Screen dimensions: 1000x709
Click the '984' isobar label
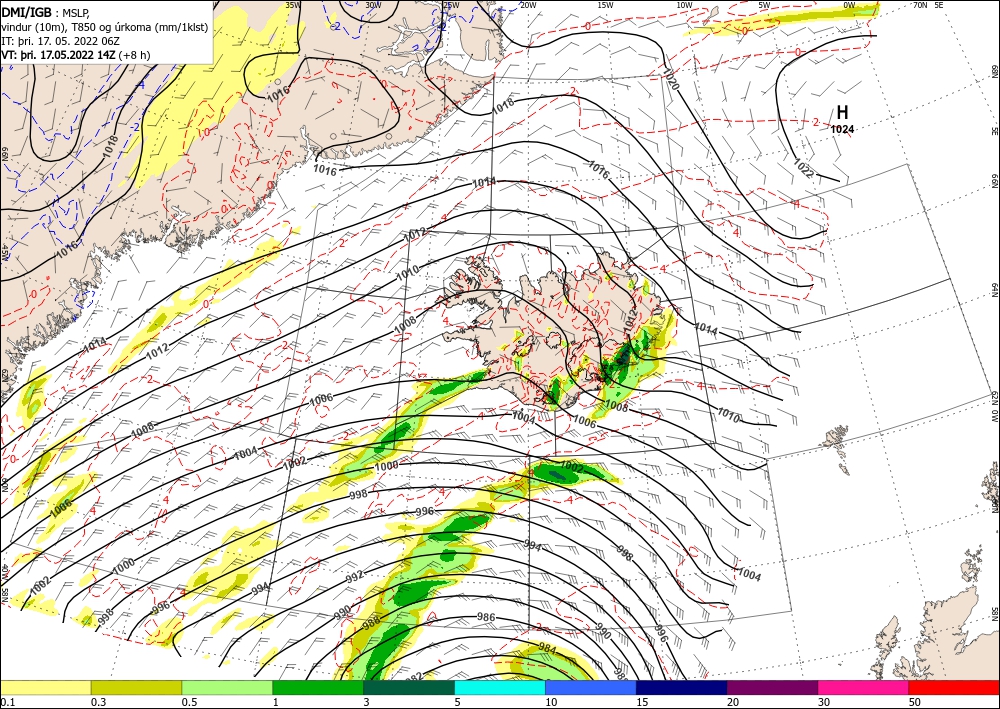coord(547,650)
